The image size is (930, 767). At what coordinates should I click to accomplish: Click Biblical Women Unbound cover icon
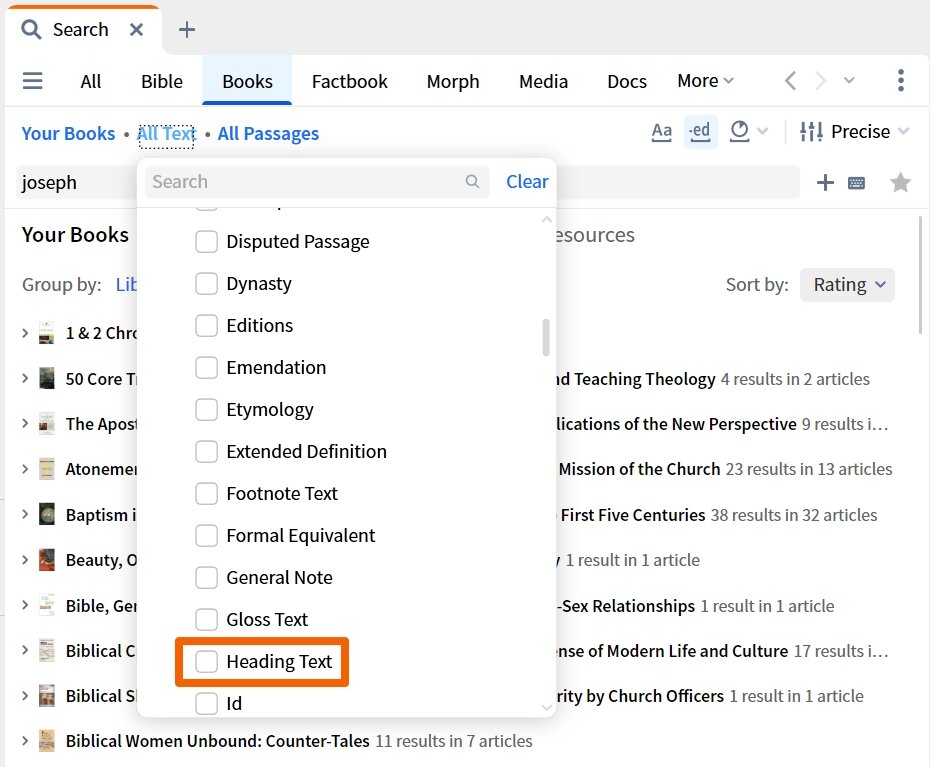47,741
